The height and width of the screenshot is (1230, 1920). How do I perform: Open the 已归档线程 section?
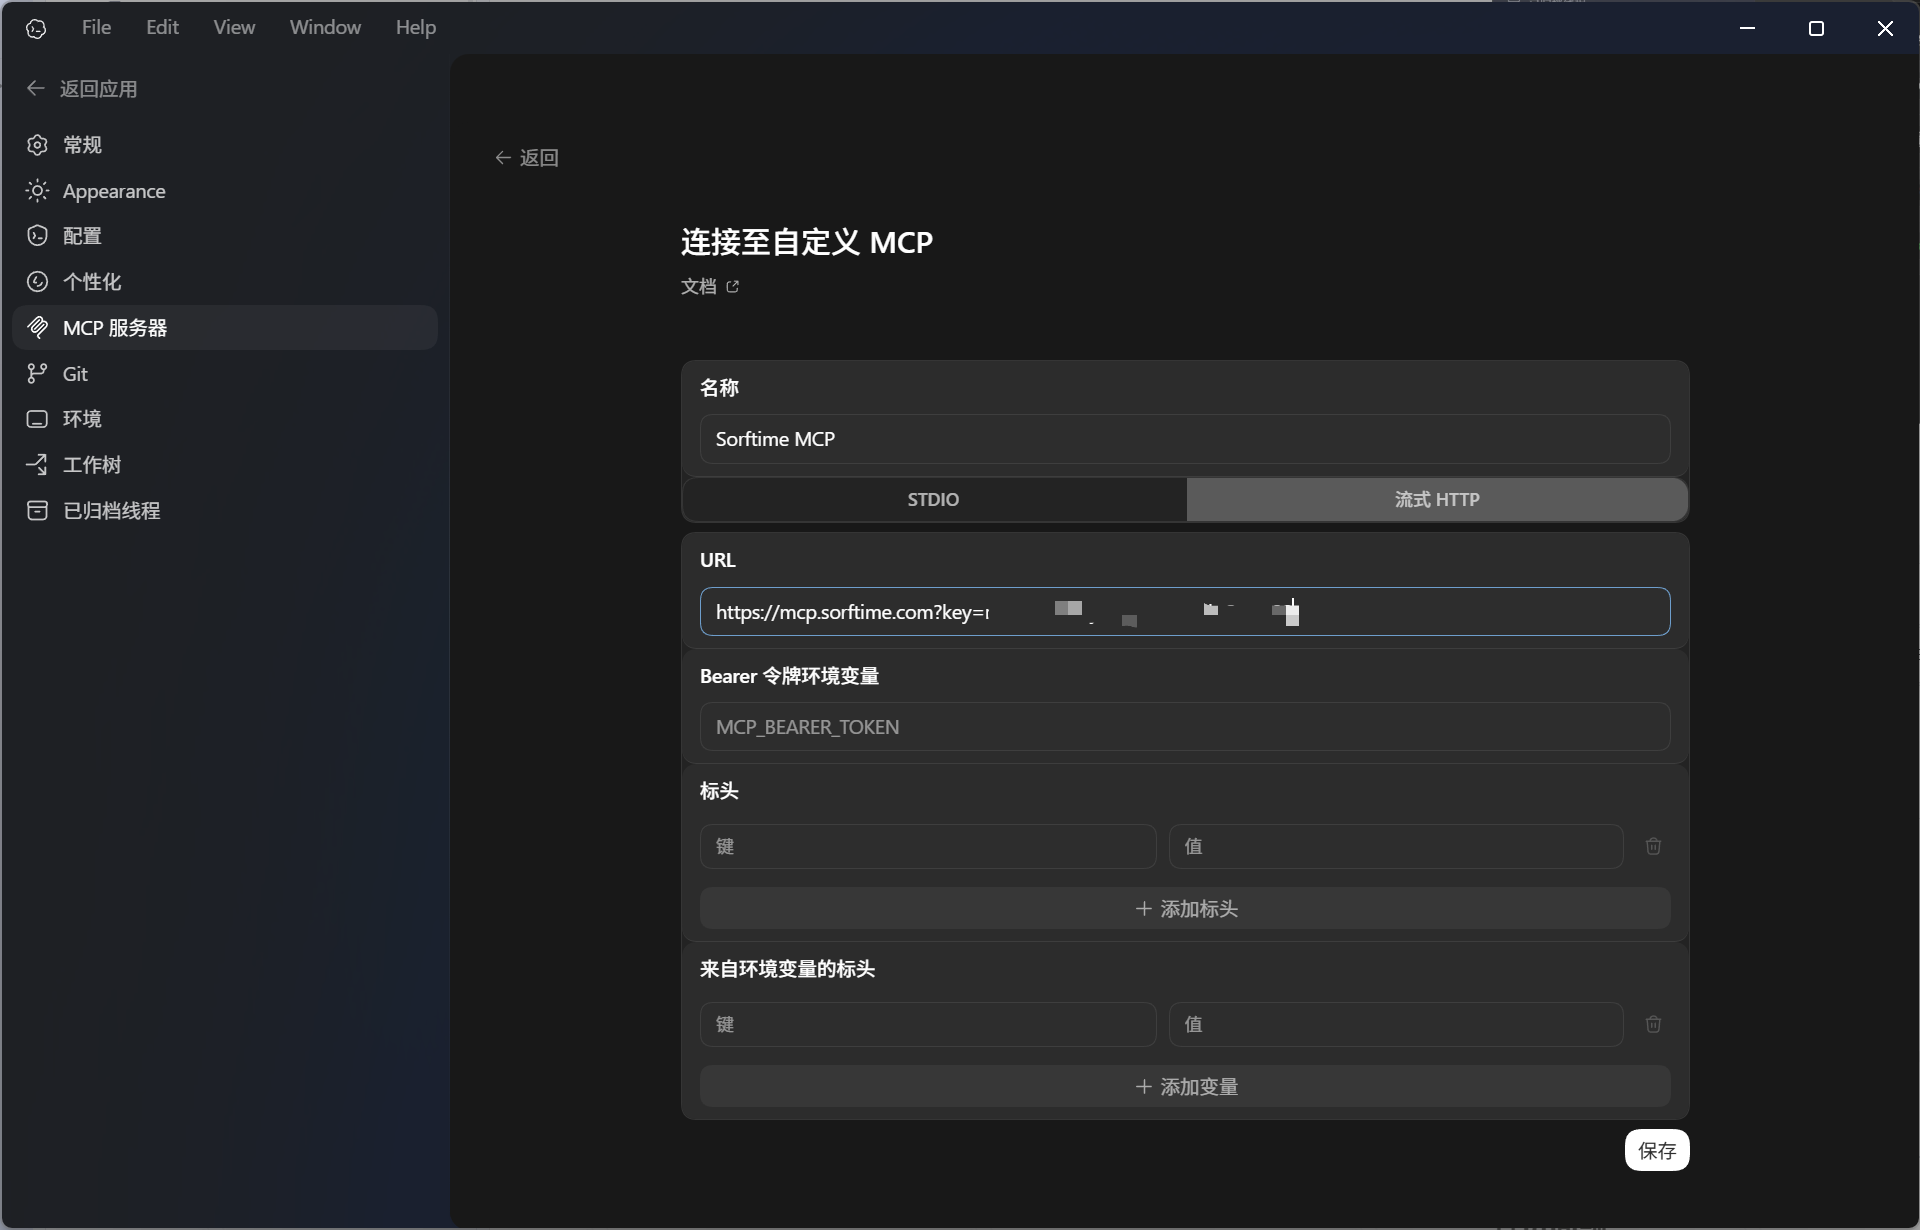[x=110, y=510]
